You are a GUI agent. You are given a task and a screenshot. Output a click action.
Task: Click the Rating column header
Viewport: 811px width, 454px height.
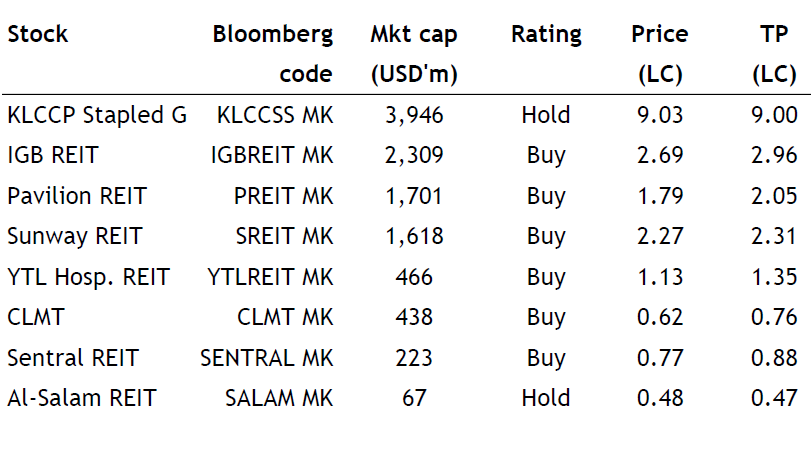pyautogui.click(x=546, y=34)
